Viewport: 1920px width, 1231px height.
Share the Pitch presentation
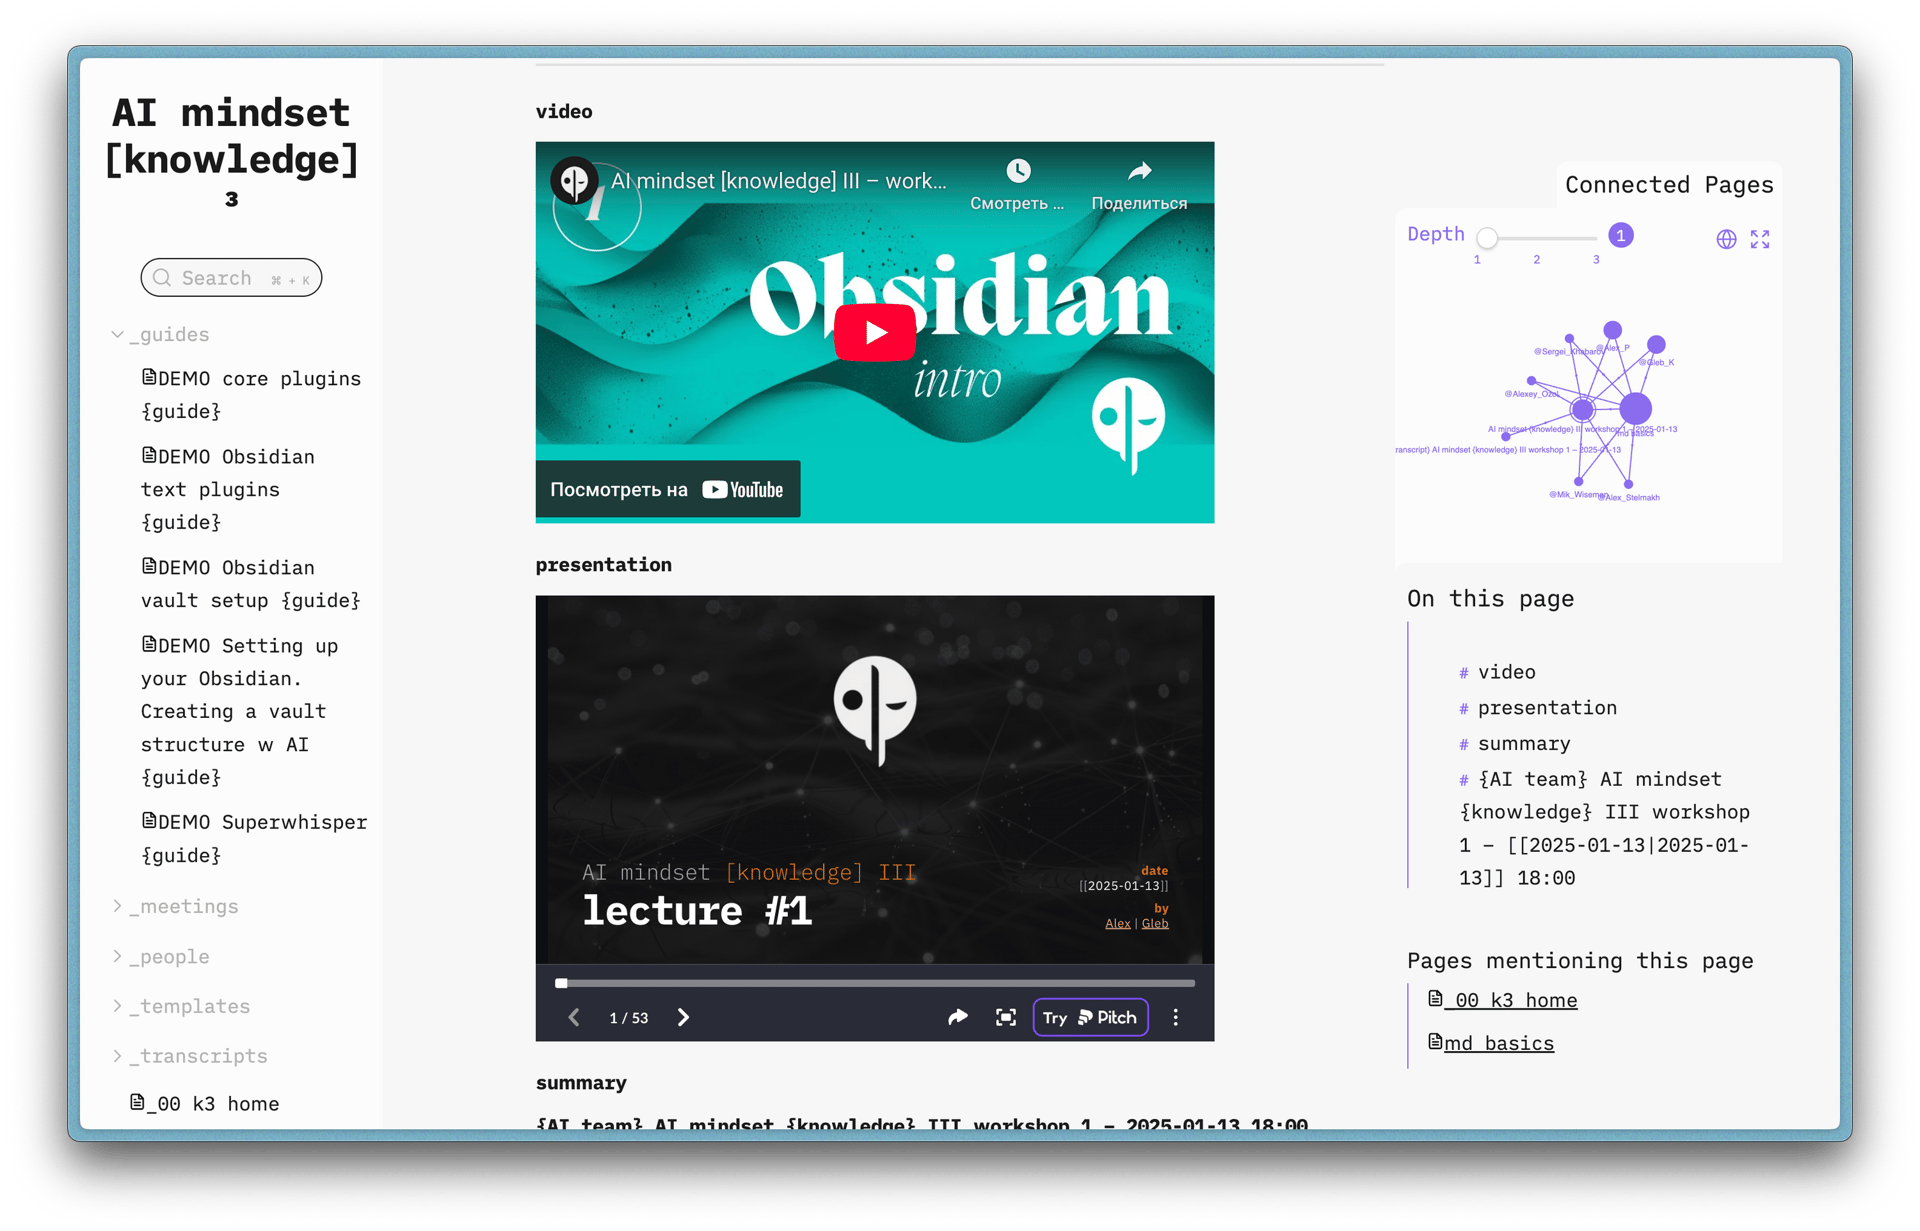click(957, 1017)
